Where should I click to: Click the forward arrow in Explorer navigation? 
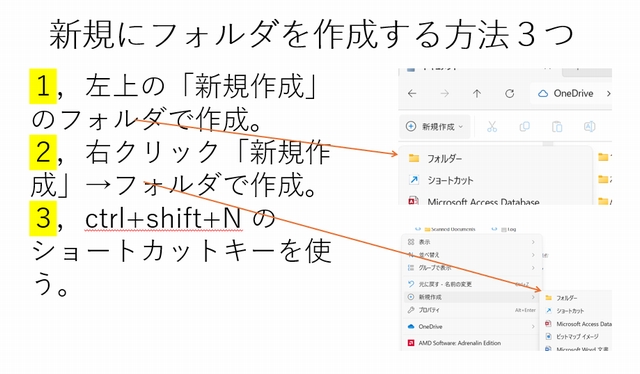(445, 94)
